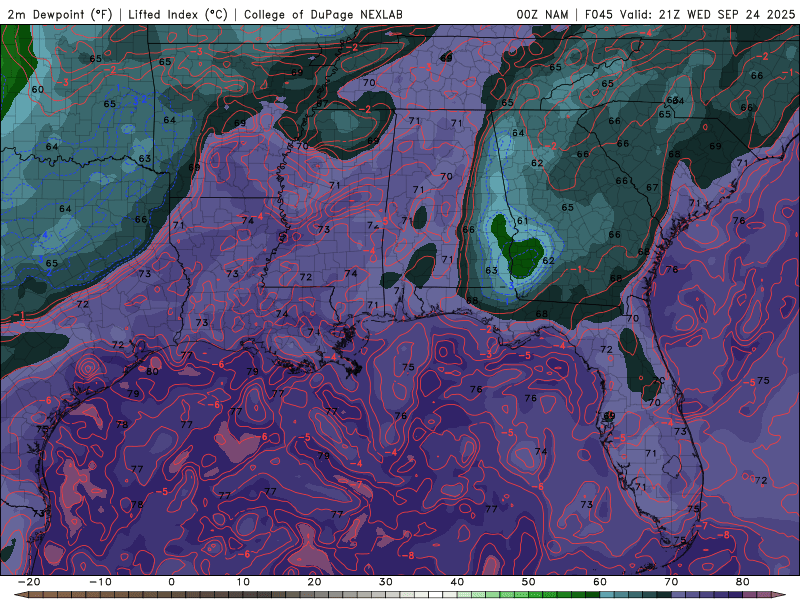Click the '20' colorbar tick label
This screenshot has width=800, height=600.
[x=314, y=582]
